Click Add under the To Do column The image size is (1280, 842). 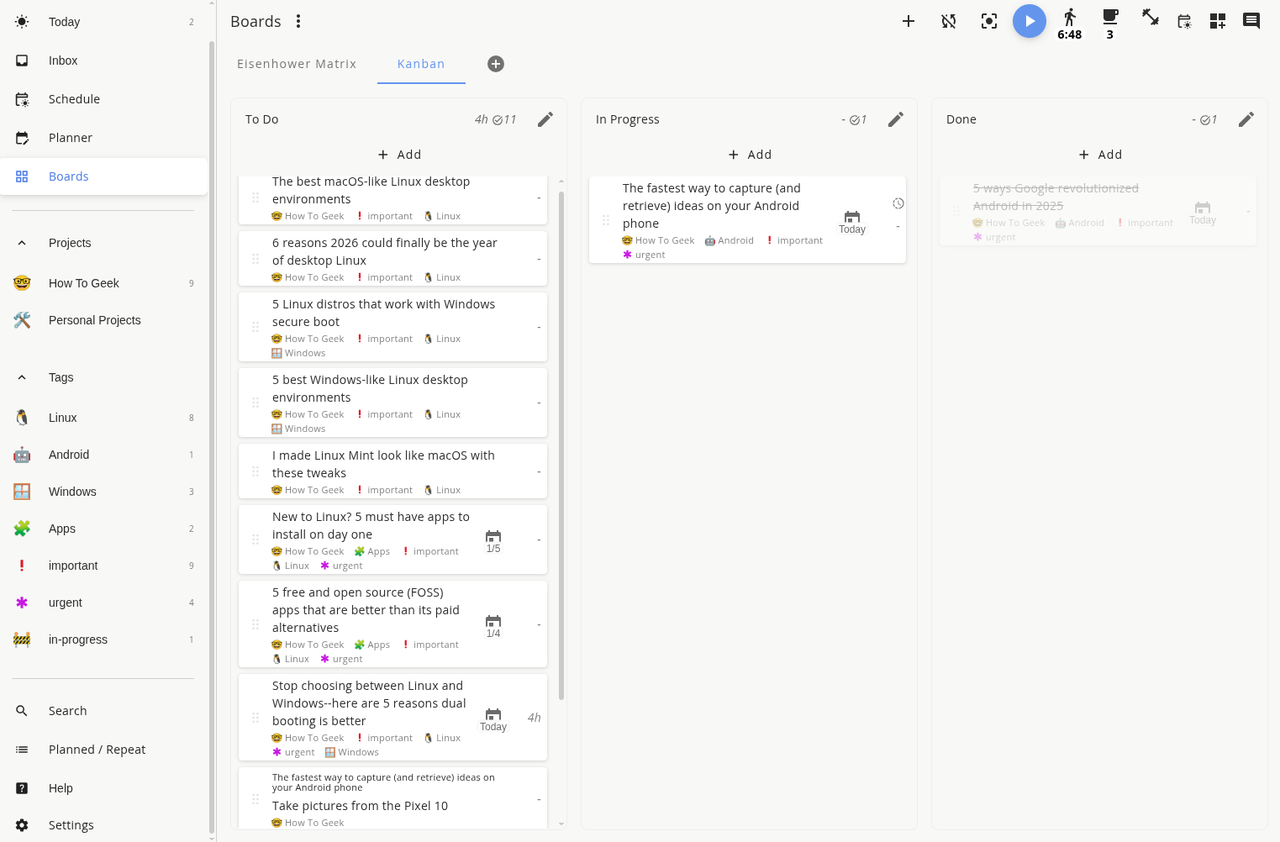[x=399, y=154]
